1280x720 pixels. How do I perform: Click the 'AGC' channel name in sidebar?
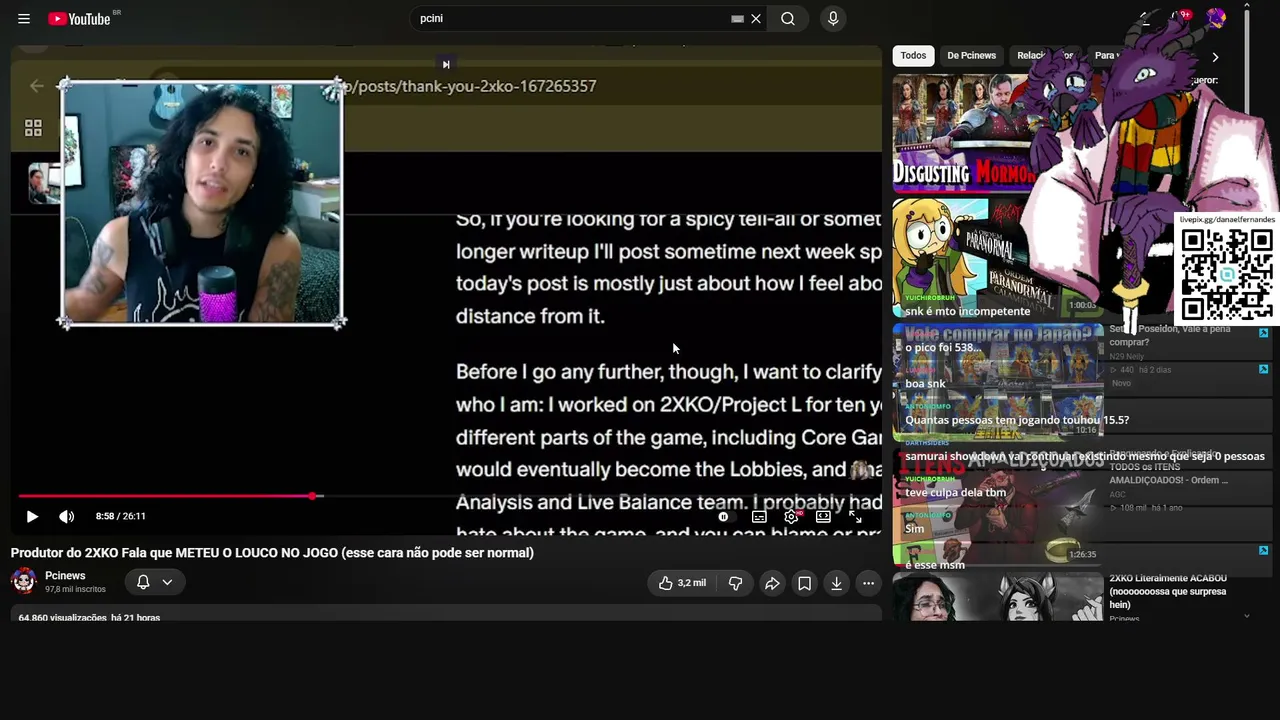tap(1118, 494)
